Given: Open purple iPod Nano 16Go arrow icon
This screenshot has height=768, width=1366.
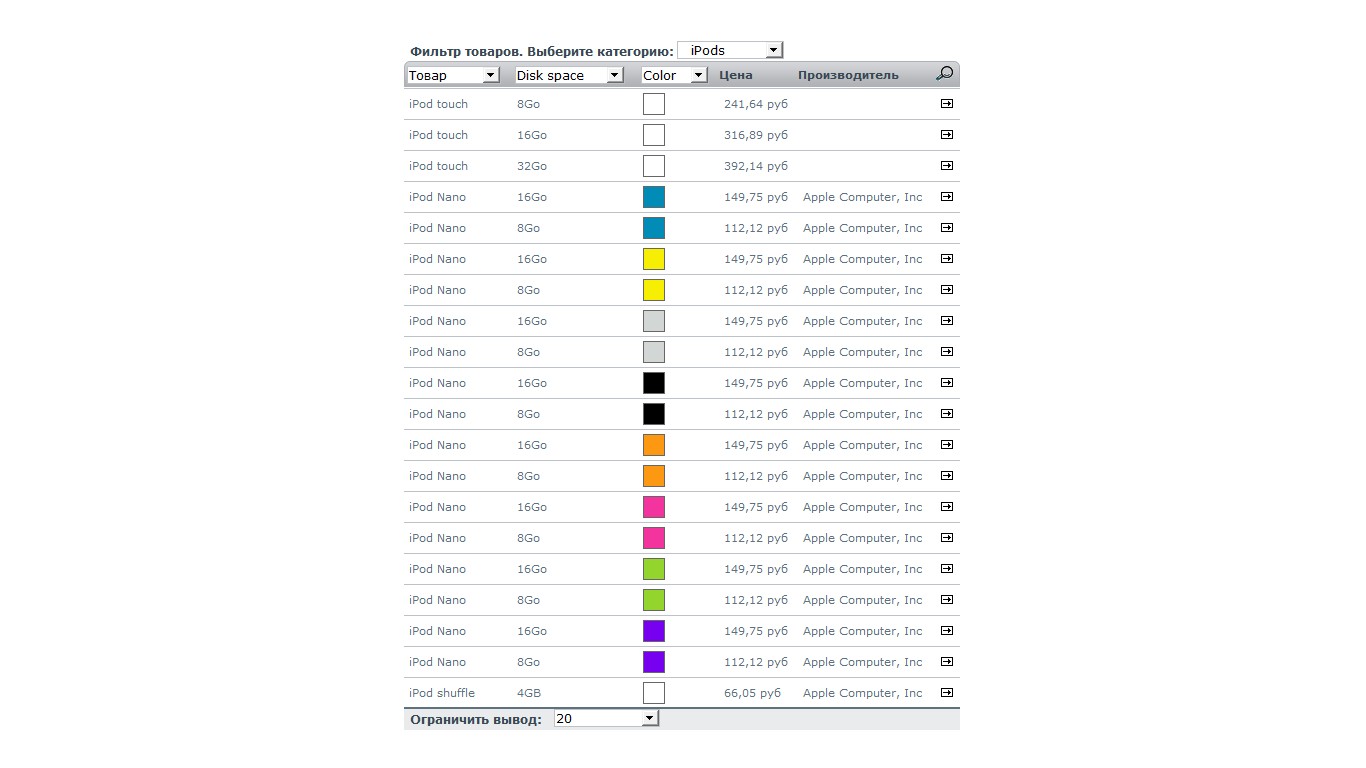Looking at the screenshot, I should tap(947, 631).
